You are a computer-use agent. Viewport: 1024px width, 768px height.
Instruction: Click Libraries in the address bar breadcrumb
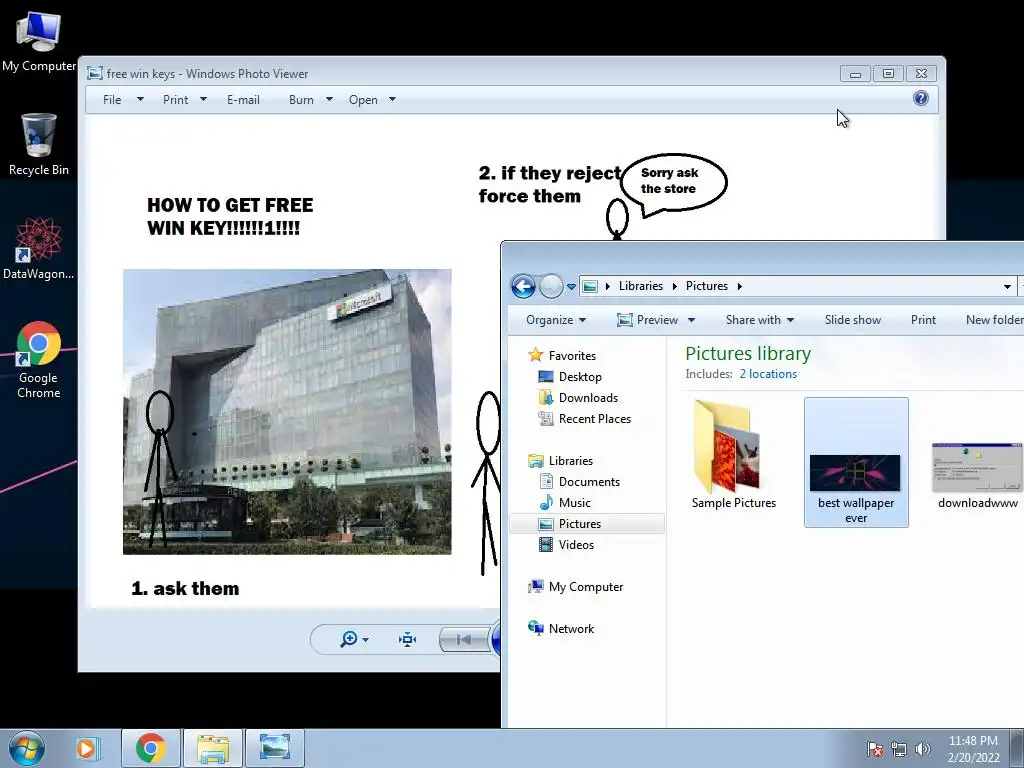(x=641, y=286)
